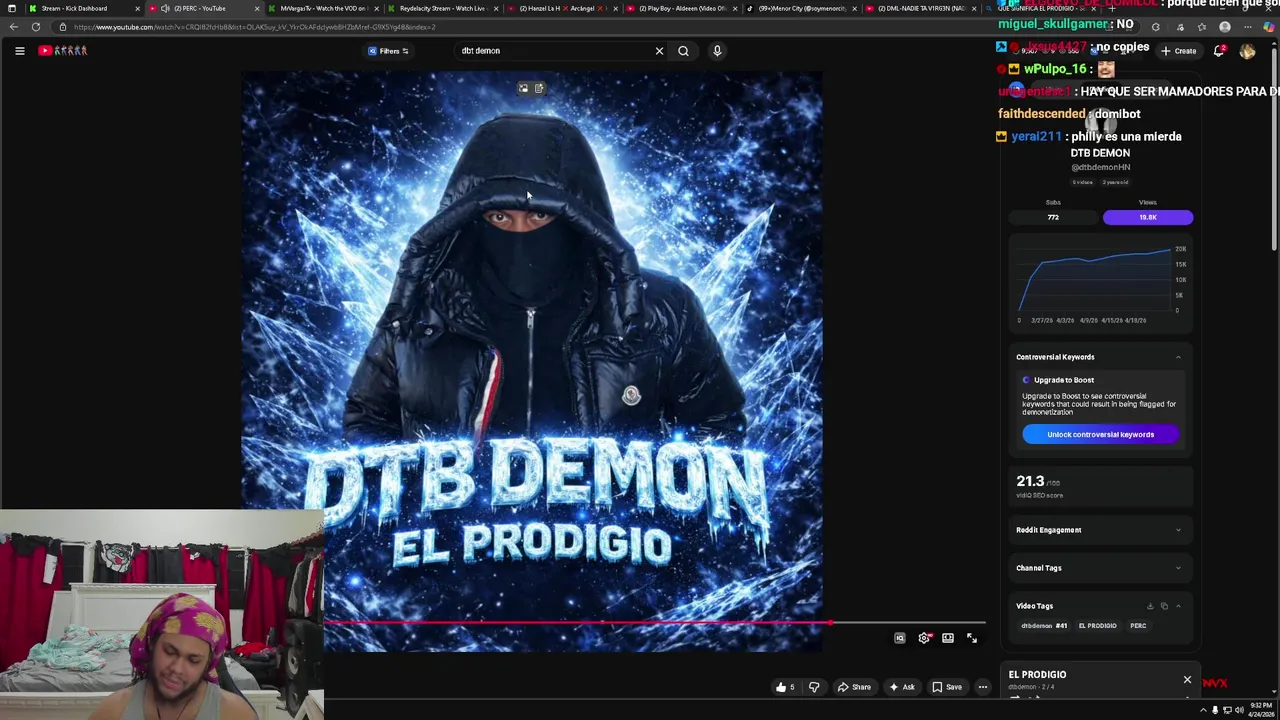Click the vidIQ SEO score 21.3
1280x720 pixels.
pyautogui.click(x=1030, y=481)
